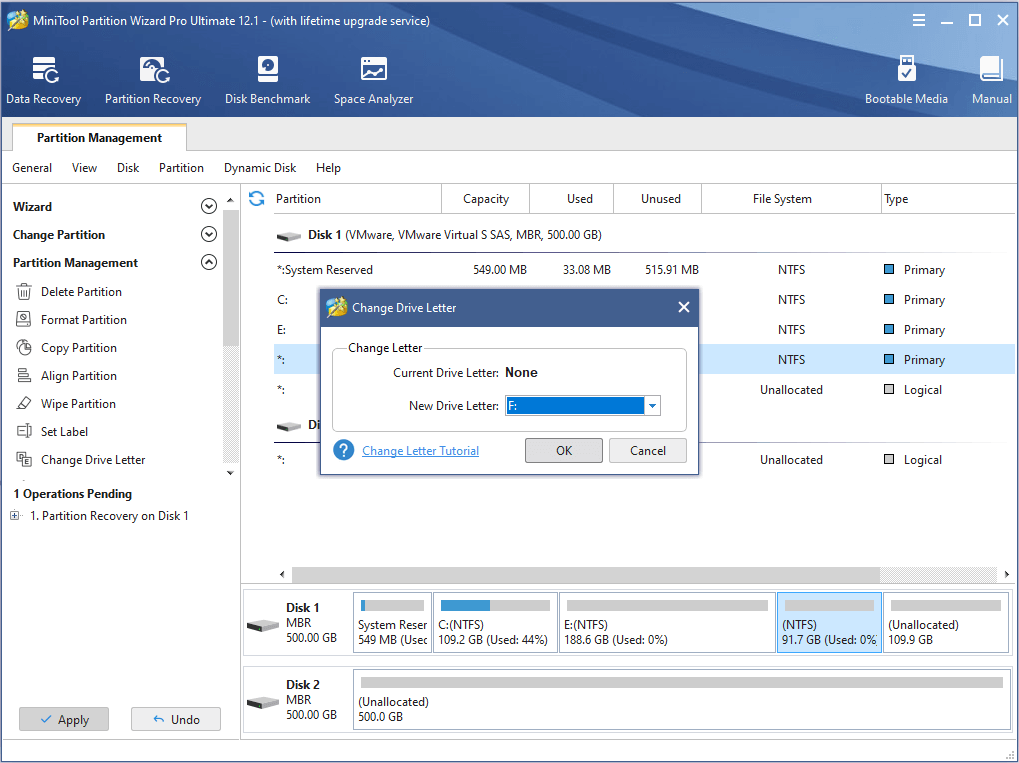Select the *:System Reserved partition row
Viewport: 1019px width, 763px height.
[644, 270]
